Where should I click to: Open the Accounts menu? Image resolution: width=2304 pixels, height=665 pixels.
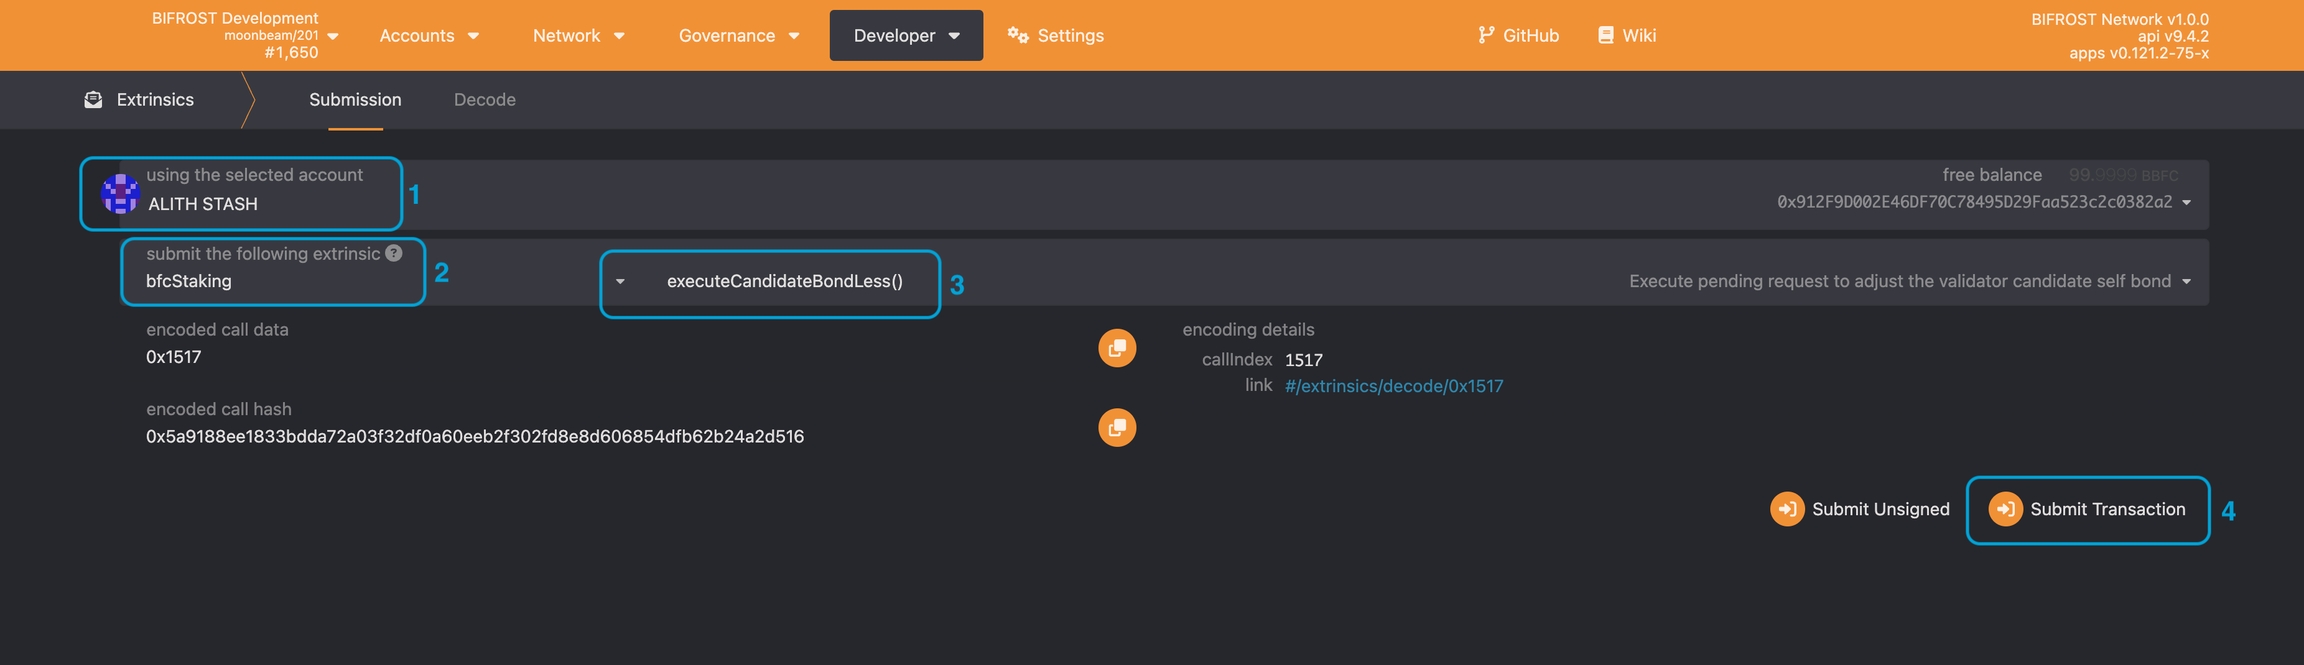click(x=429, y=35)
